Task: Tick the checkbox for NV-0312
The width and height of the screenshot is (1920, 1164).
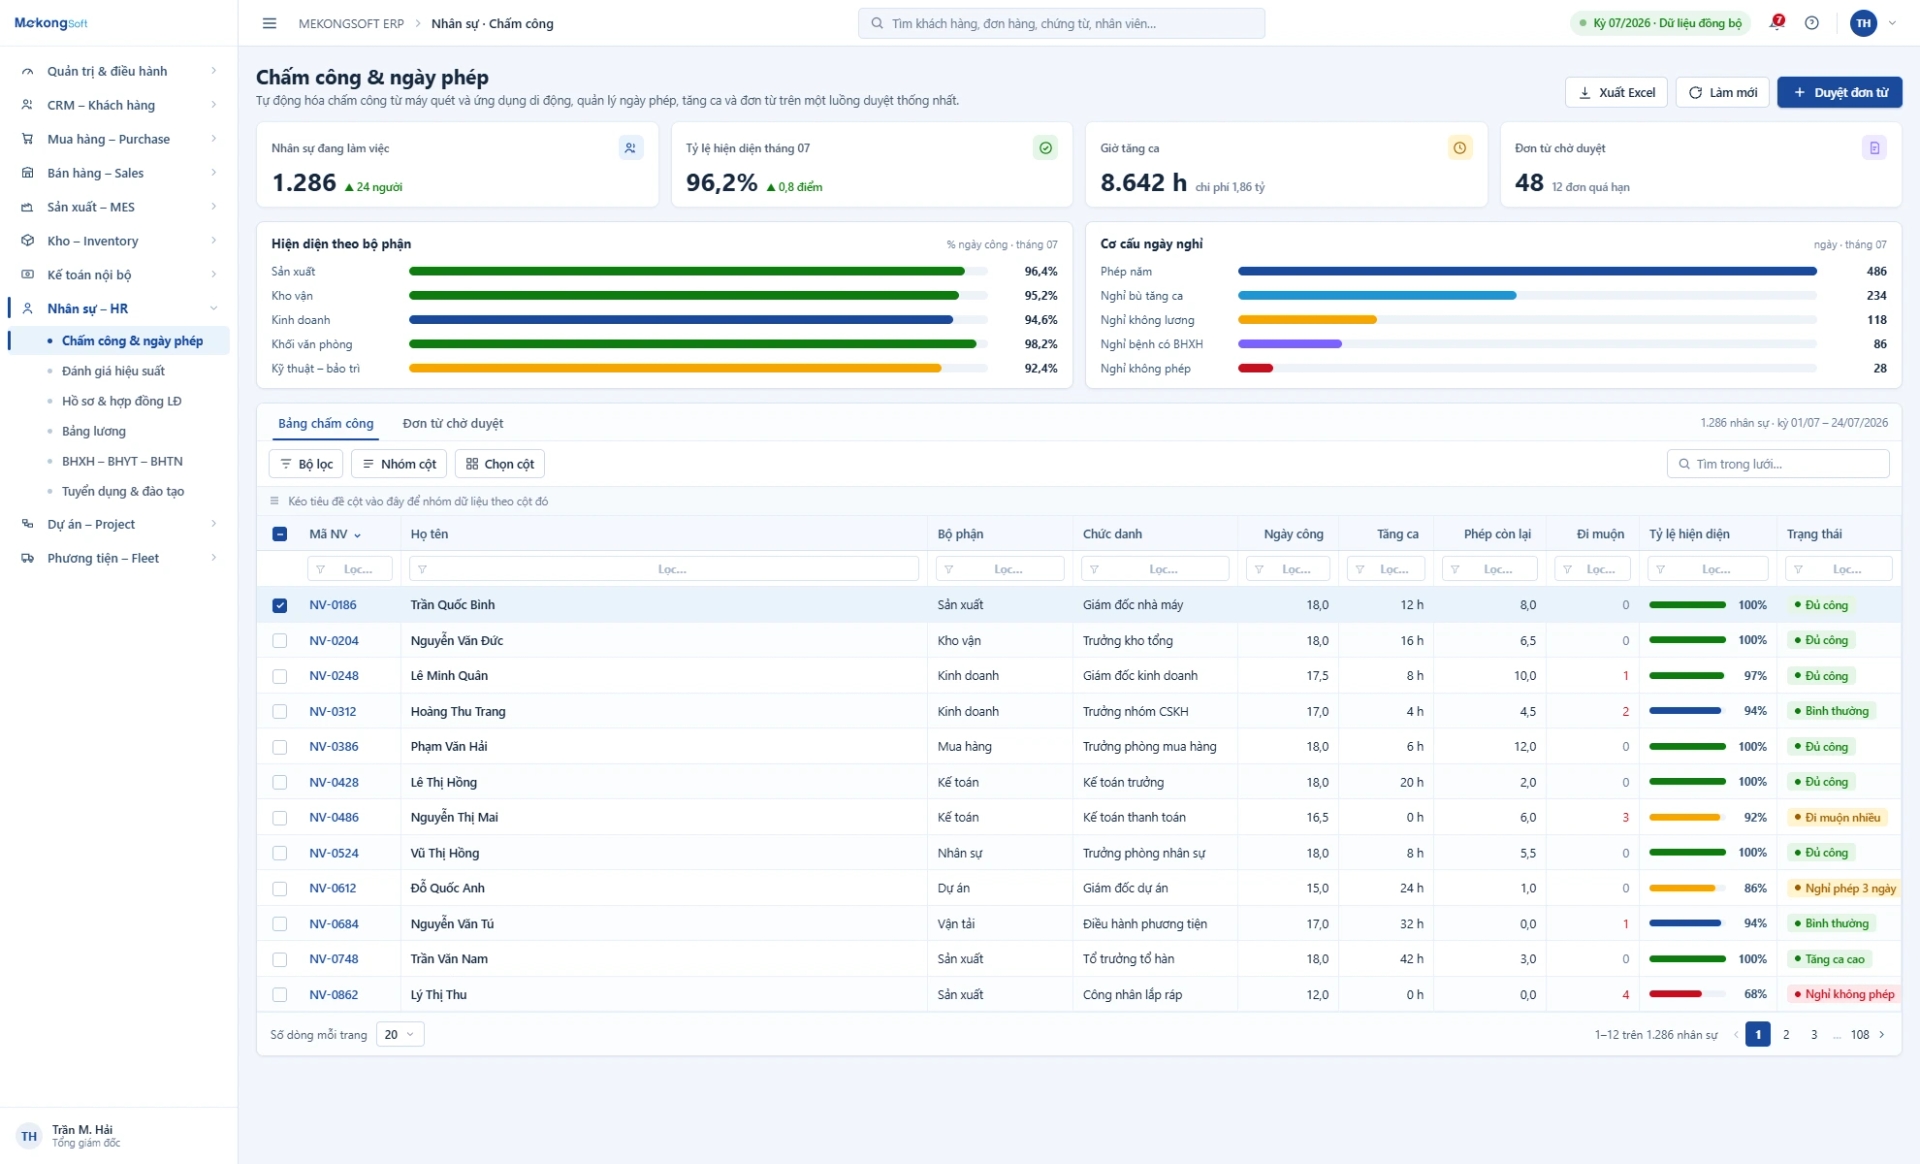Action: pyautogui.click(x=280, y=711)
